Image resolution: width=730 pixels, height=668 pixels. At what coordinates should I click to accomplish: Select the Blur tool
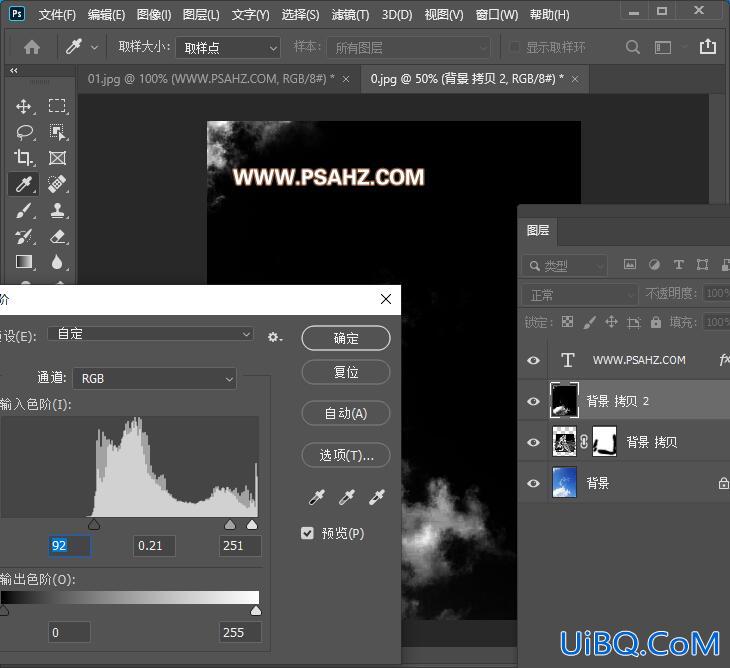(x=57, y=262)
